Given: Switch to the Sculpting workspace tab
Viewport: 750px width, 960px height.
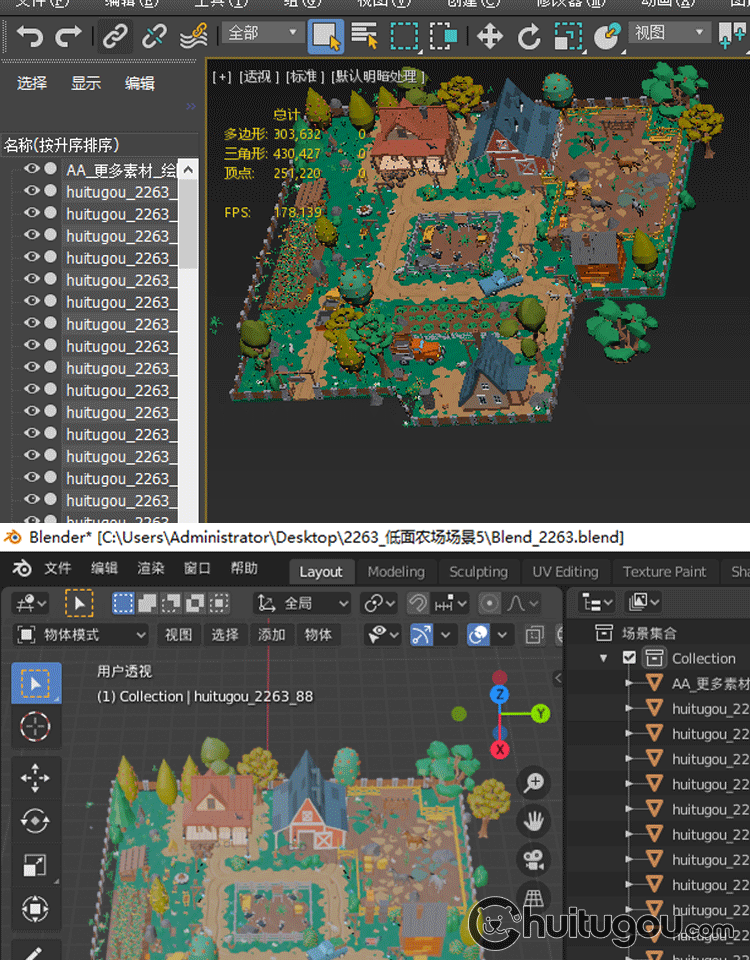Looking at the screenshot, I should 479,572.
